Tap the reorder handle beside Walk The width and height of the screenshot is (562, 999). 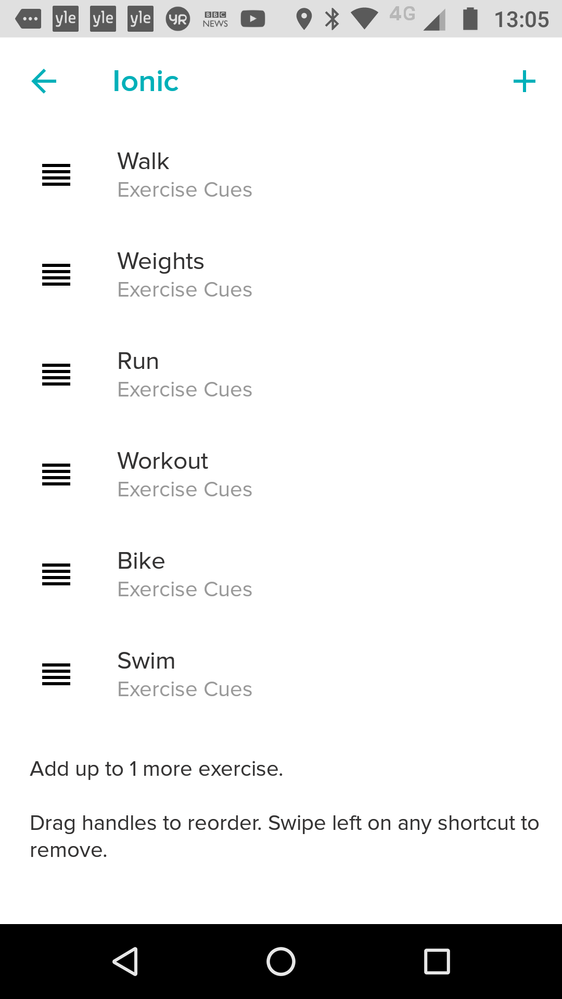(56, 175)
